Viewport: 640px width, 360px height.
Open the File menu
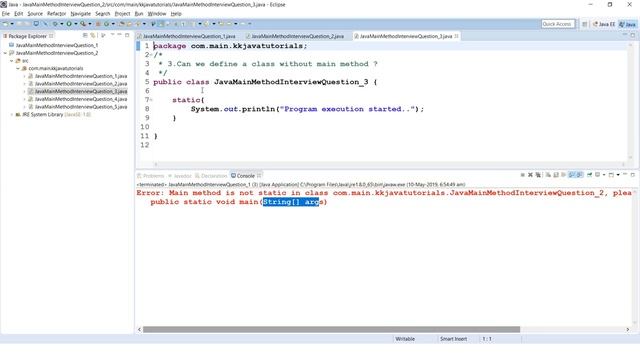click(x=6, y=13)
